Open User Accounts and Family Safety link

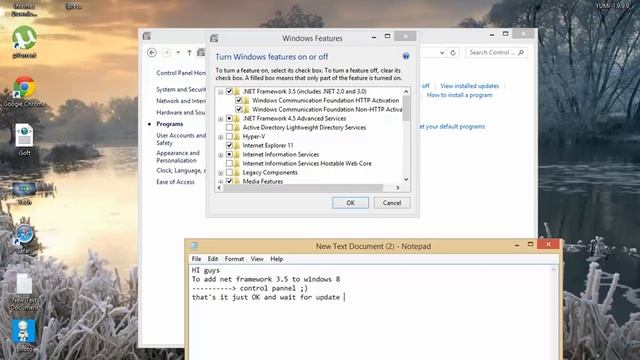[181, 139]
